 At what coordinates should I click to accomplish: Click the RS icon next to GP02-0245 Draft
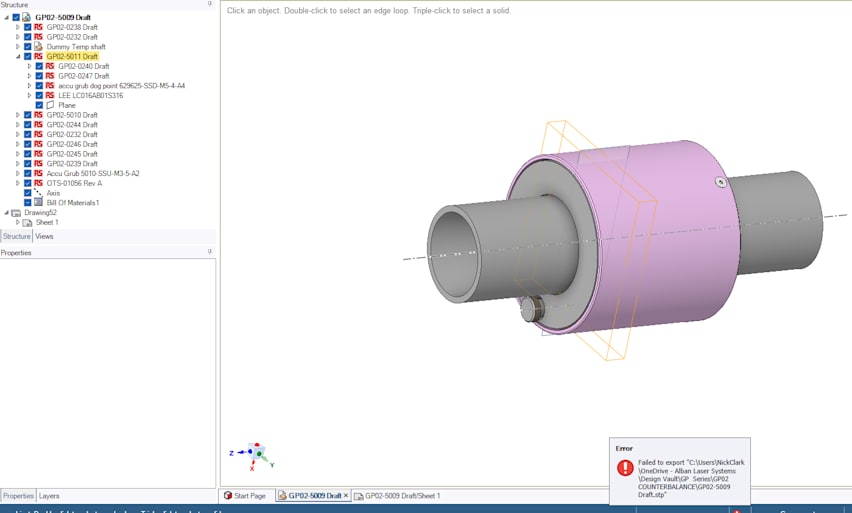pyautogui.click(x=38, y=154)
